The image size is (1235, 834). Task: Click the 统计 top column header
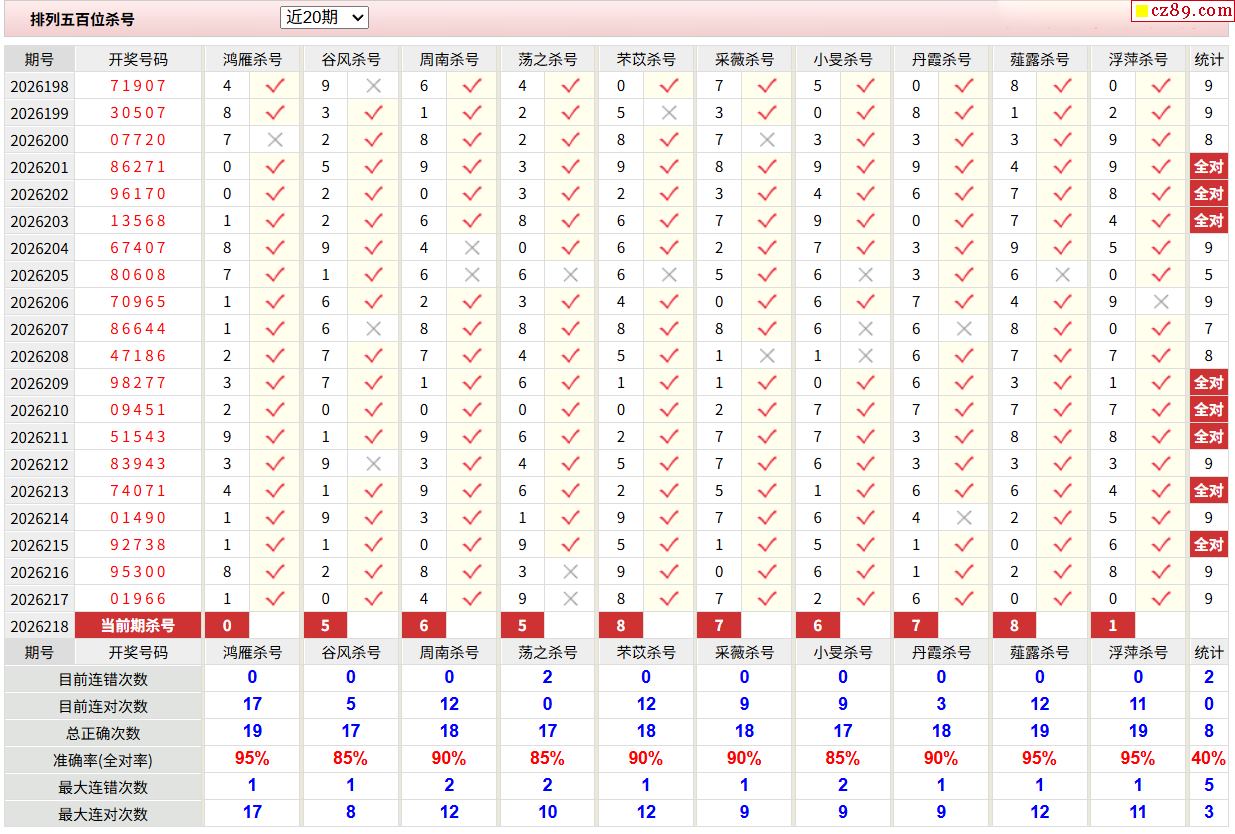[x=1209, y=59]
